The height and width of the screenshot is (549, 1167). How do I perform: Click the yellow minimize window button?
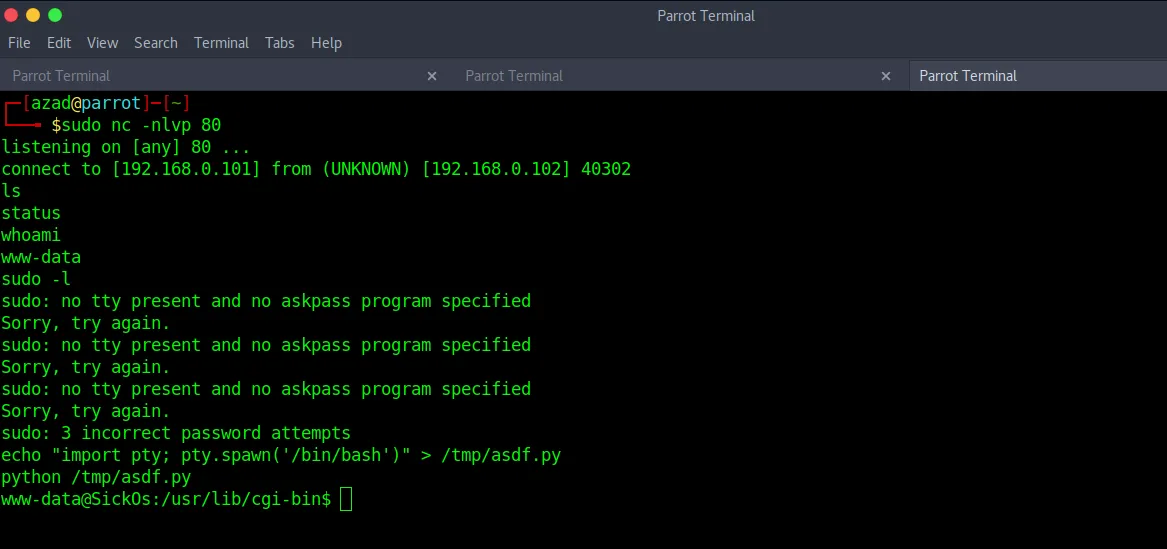pos(33,15)
